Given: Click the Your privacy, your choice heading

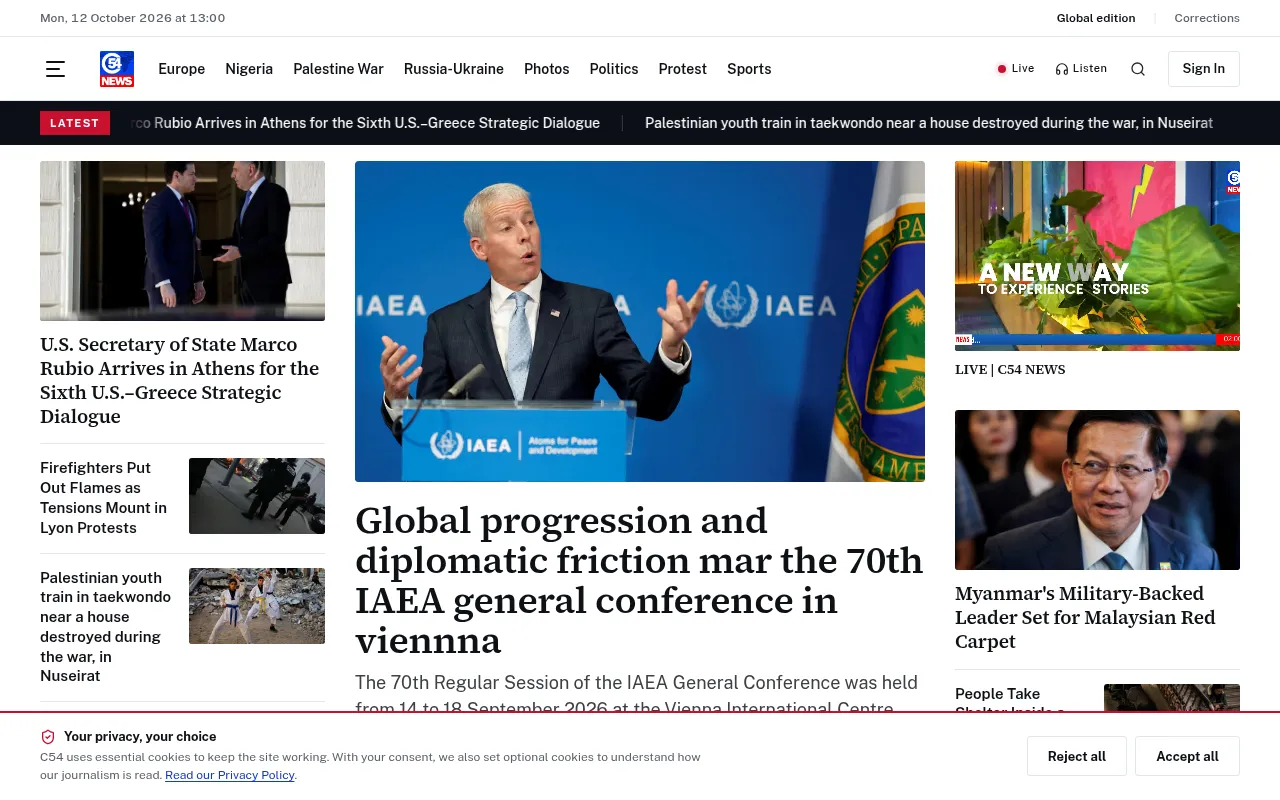Looking at the screenshot, I should (140, 737).
